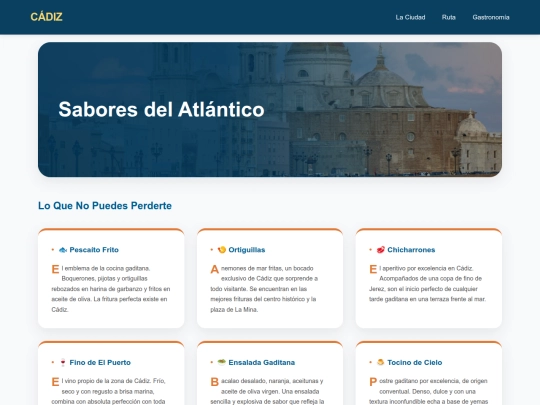Select the 'Sabores del Atlántico' hero title

coord(161,110)
